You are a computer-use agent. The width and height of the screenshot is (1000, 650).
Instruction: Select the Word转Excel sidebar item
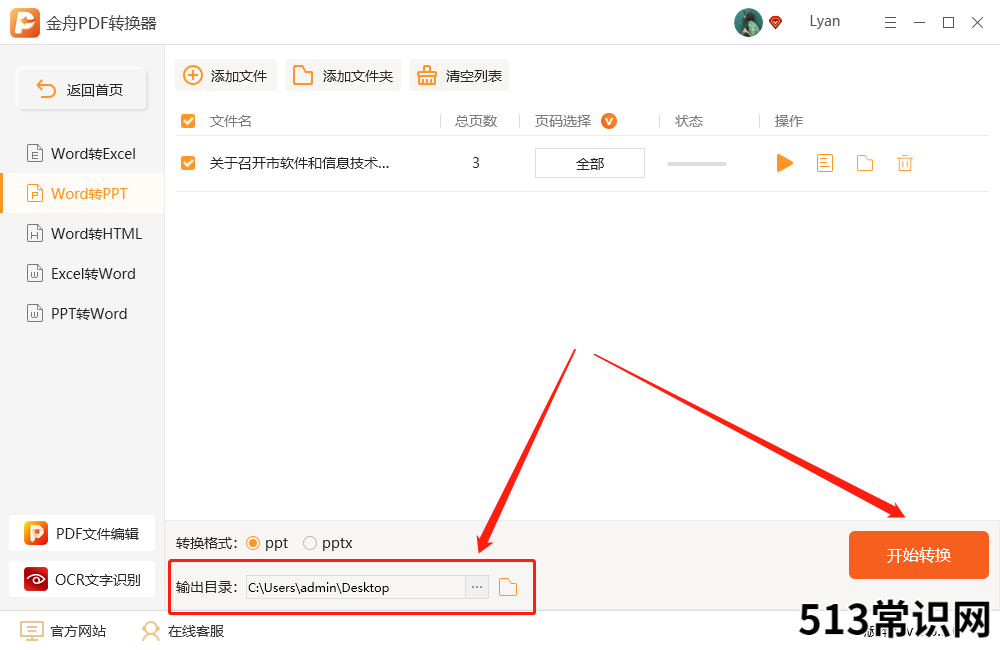(x=82, y=154)
